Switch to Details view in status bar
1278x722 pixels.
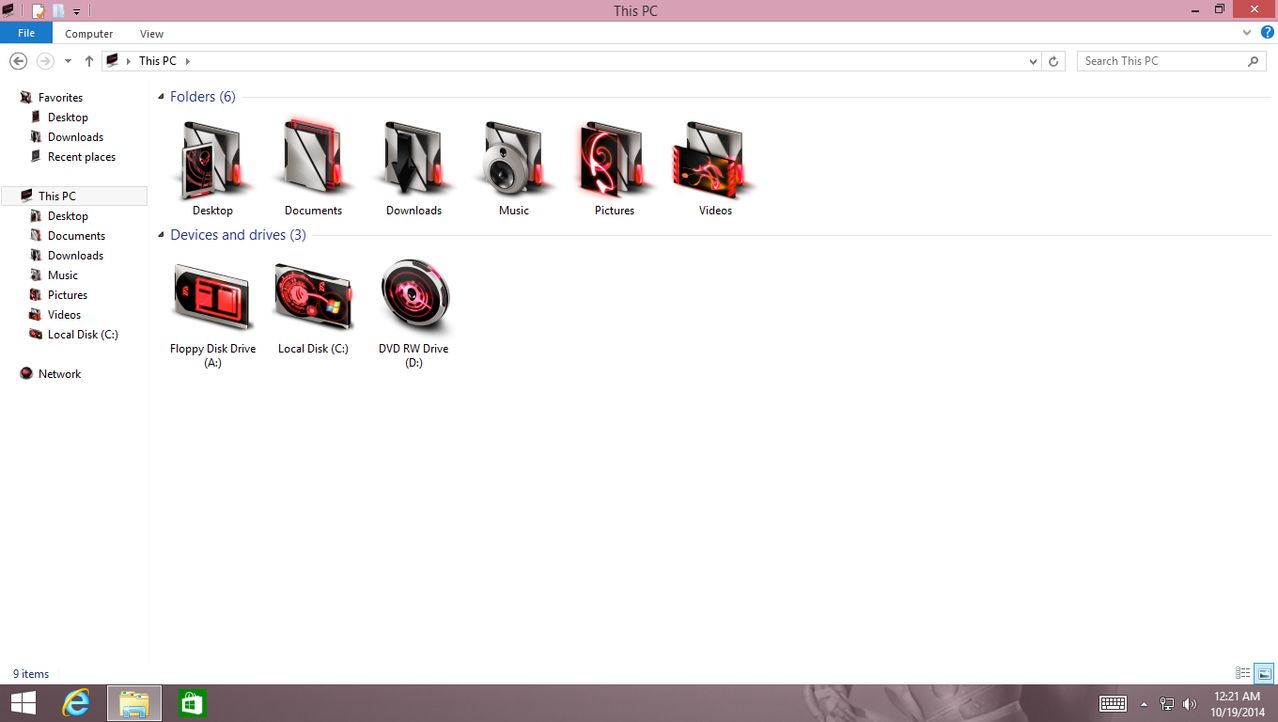tap(1243, 674)
